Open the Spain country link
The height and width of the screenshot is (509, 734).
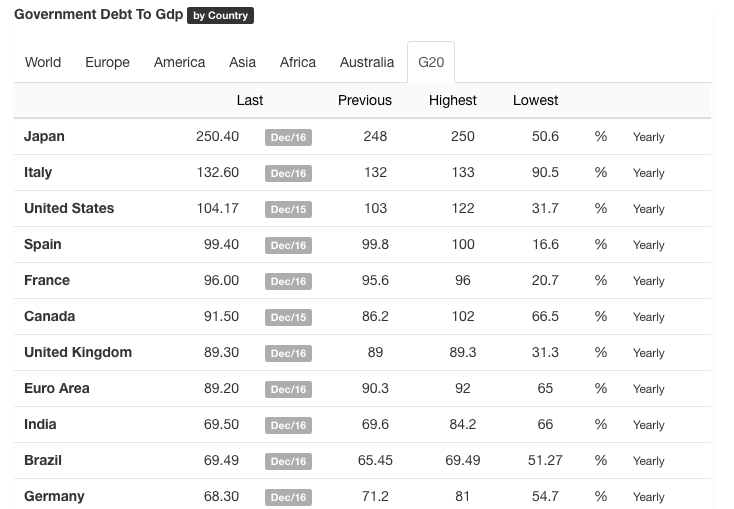click(43, 244)
